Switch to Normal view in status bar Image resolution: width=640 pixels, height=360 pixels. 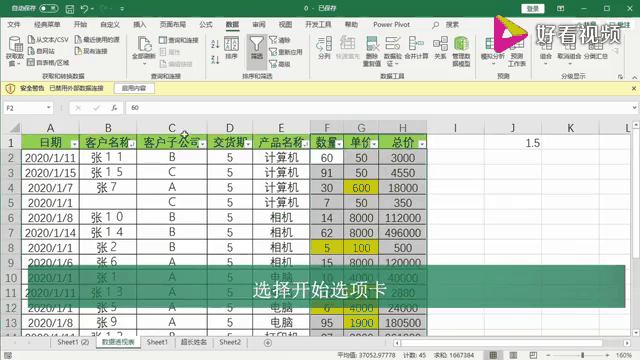pos(493,355)
